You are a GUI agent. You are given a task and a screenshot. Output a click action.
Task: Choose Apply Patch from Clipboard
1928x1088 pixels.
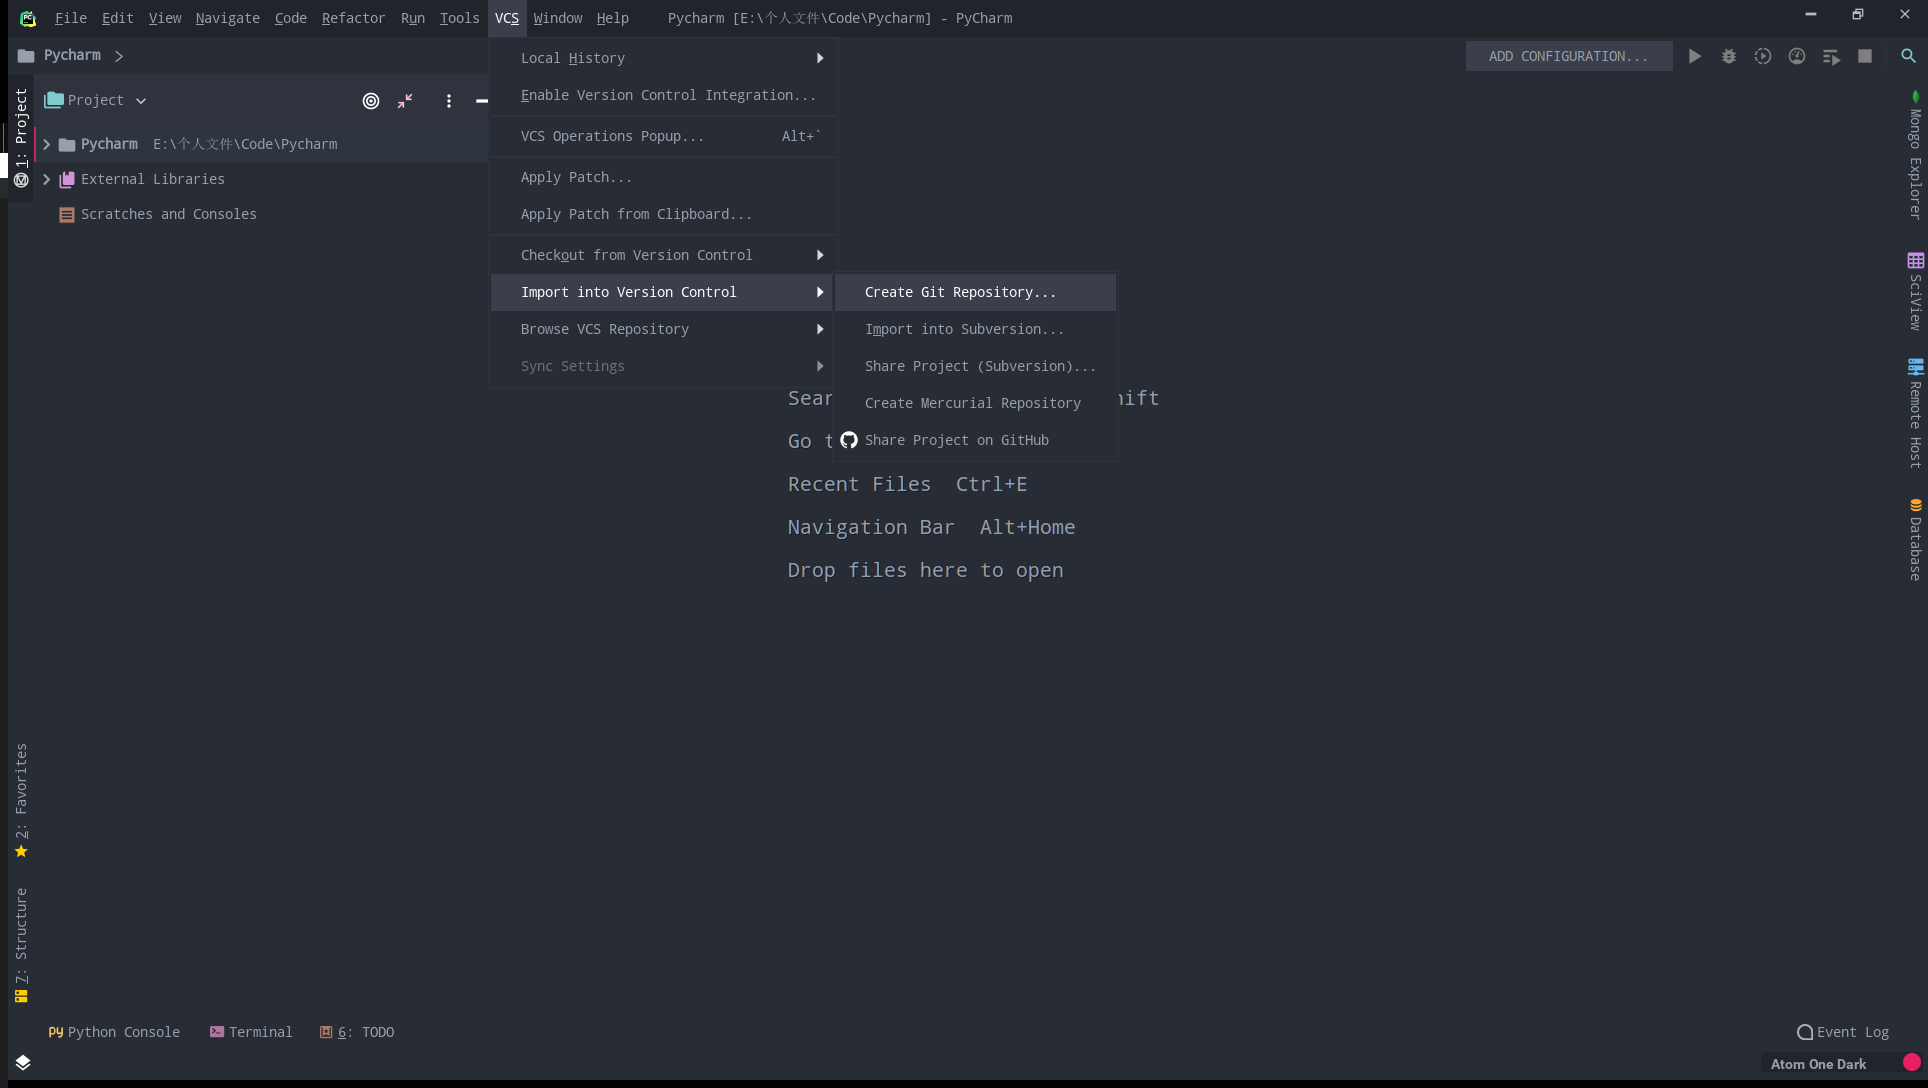coord(662,214)
